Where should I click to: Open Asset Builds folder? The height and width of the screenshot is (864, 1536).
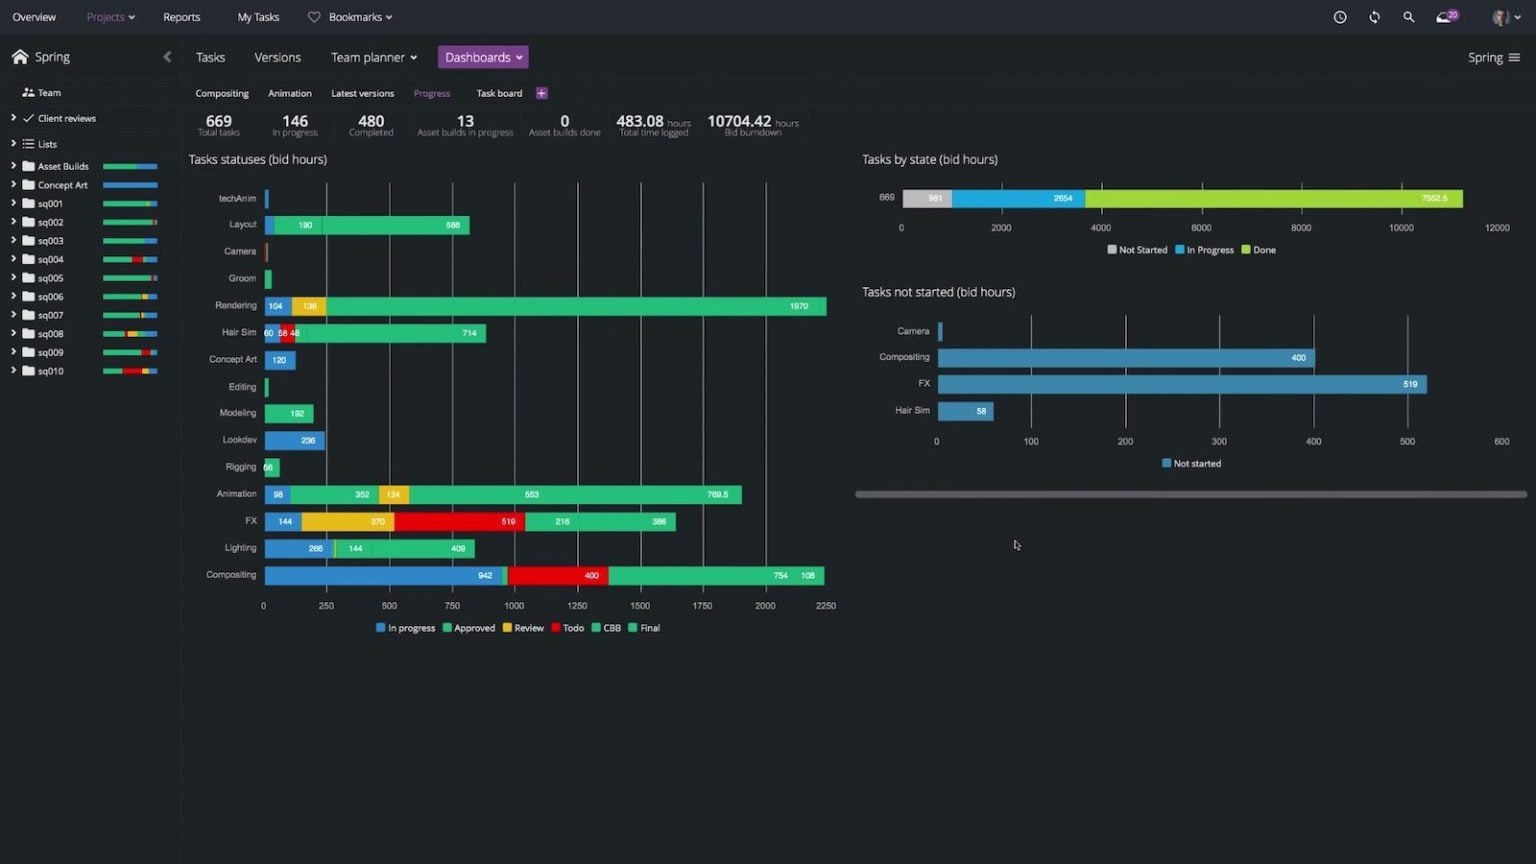pos(64,165)
